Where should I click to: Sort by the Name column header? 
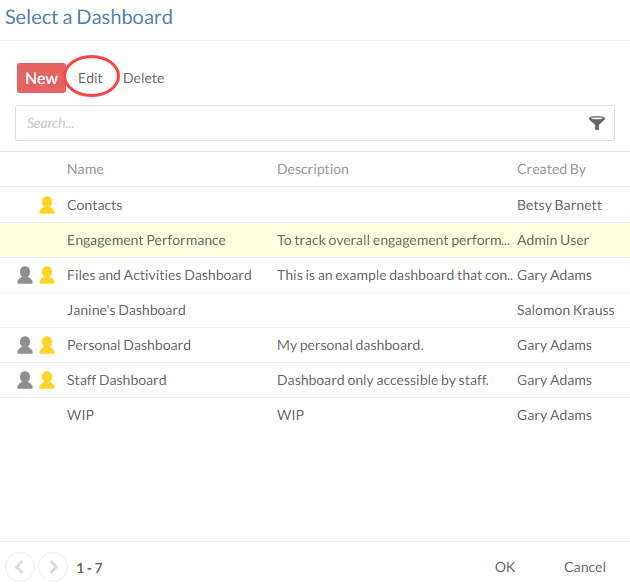[85, 169]
